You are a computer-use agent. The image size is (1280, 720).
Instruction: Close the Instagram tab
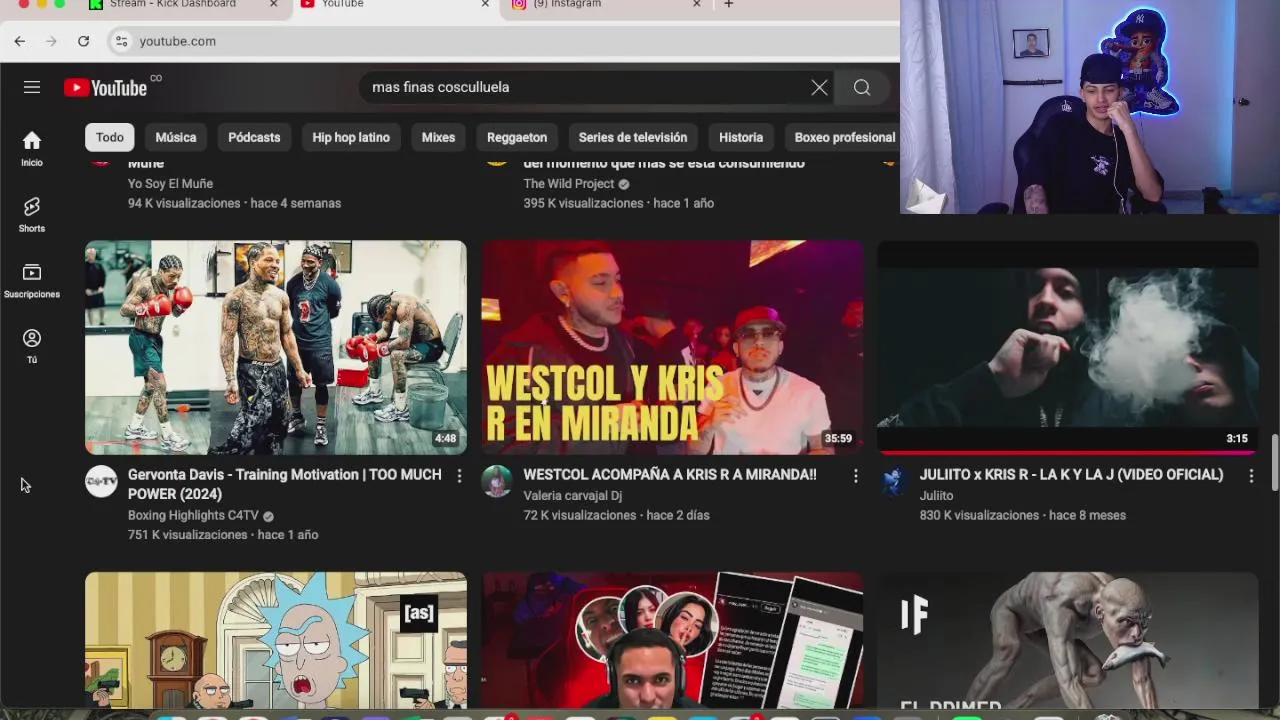[x=697, y=4]
